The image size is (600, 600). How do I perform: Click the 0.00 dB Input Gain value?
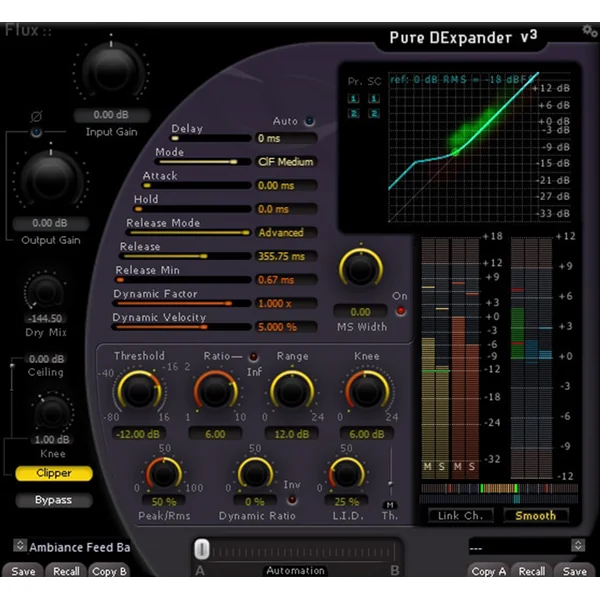pyautogui.click(x=111, y=115)
